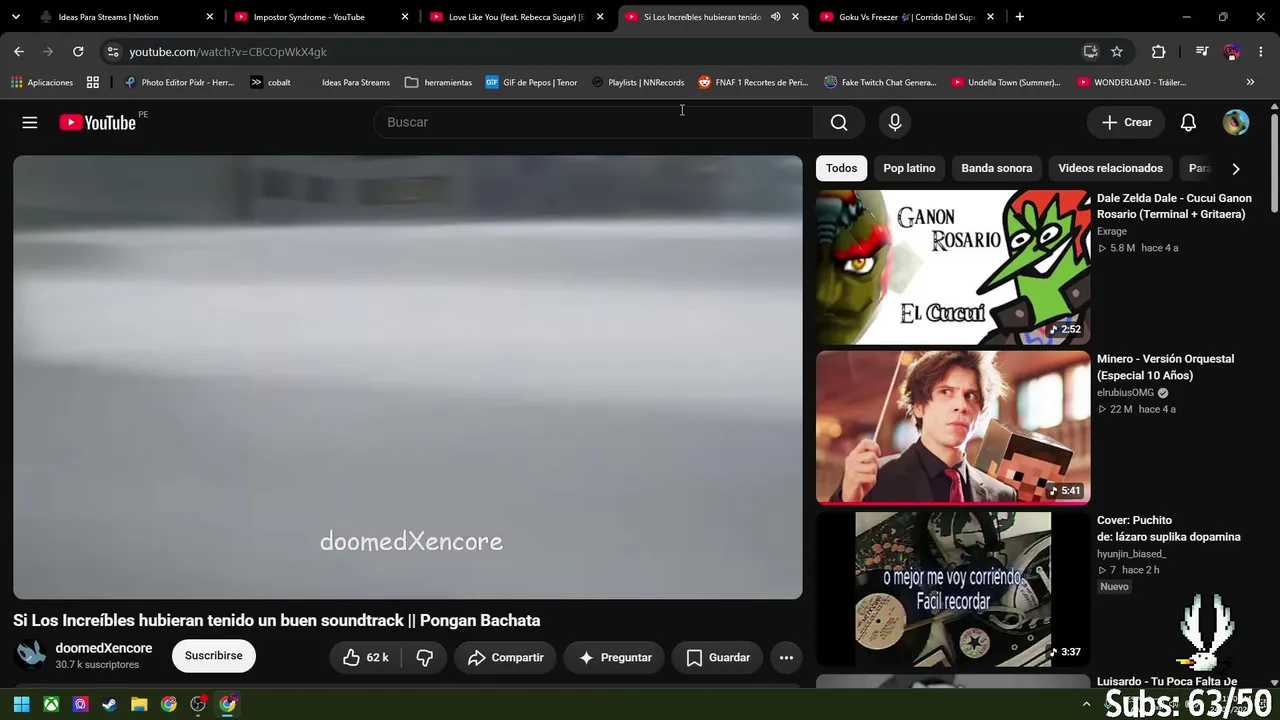Open Photo Editor Pixlr bookmark
The image size is (1280, 720).
pyautogui.click(x=178, y=82)
